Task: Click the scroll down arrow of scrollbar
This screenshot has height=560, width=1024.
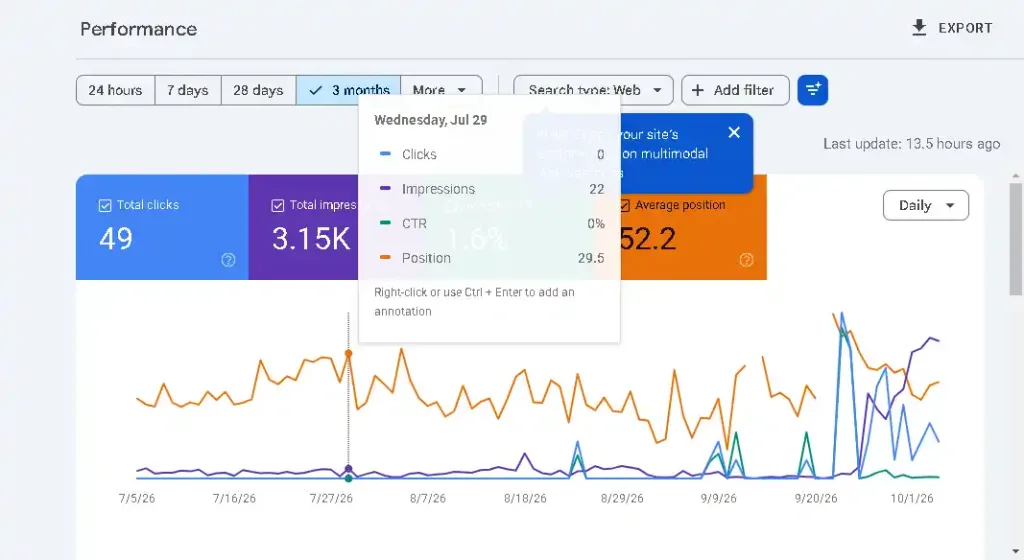Action: [x=1016, y=553]
